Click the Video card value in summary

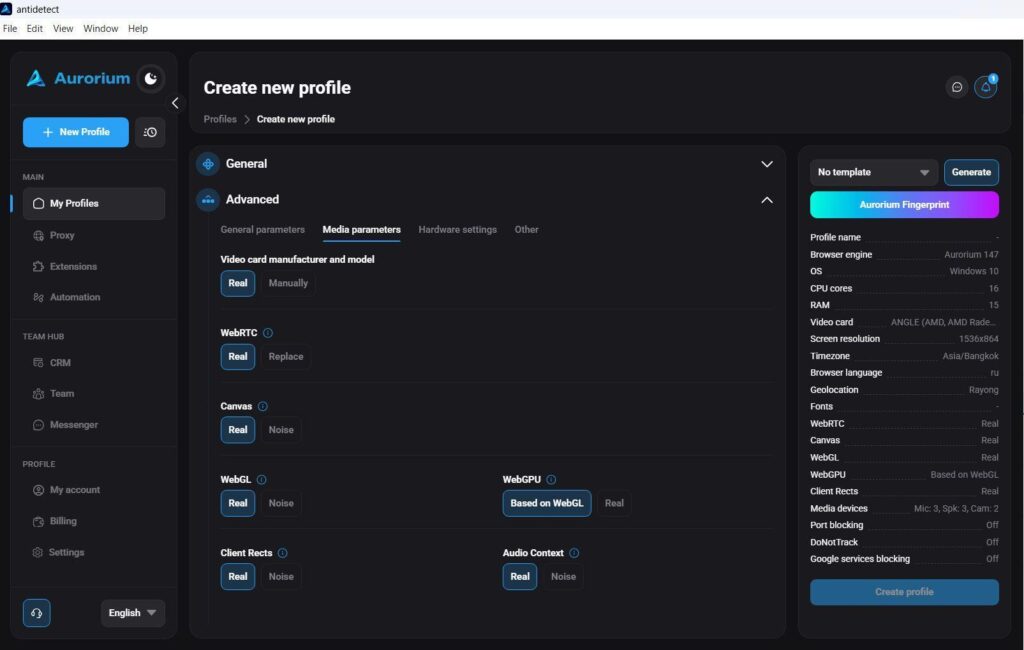944,322
